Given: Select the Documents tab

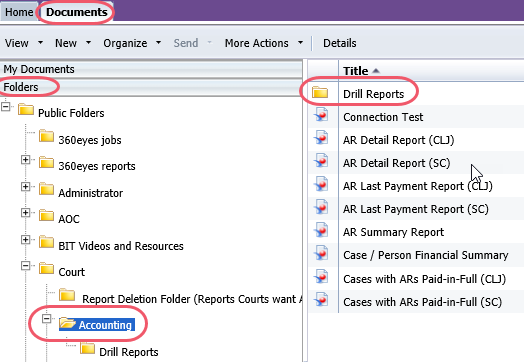Looking at the screenshot, I should [x=77, y=12].
